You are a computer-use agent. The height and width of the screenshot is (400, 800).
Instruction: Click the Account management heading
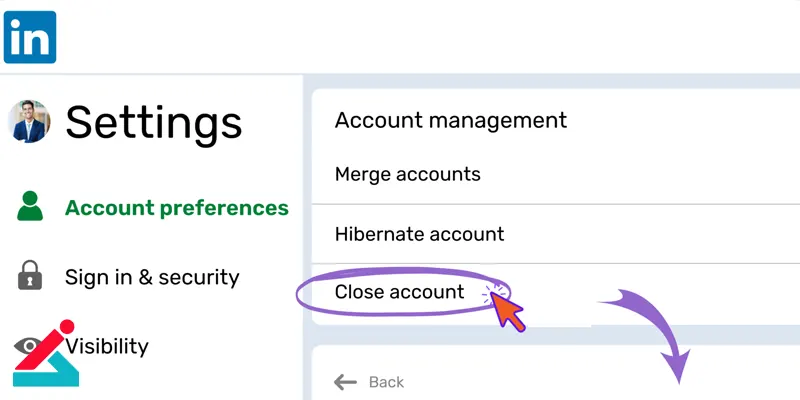[451, 120]
